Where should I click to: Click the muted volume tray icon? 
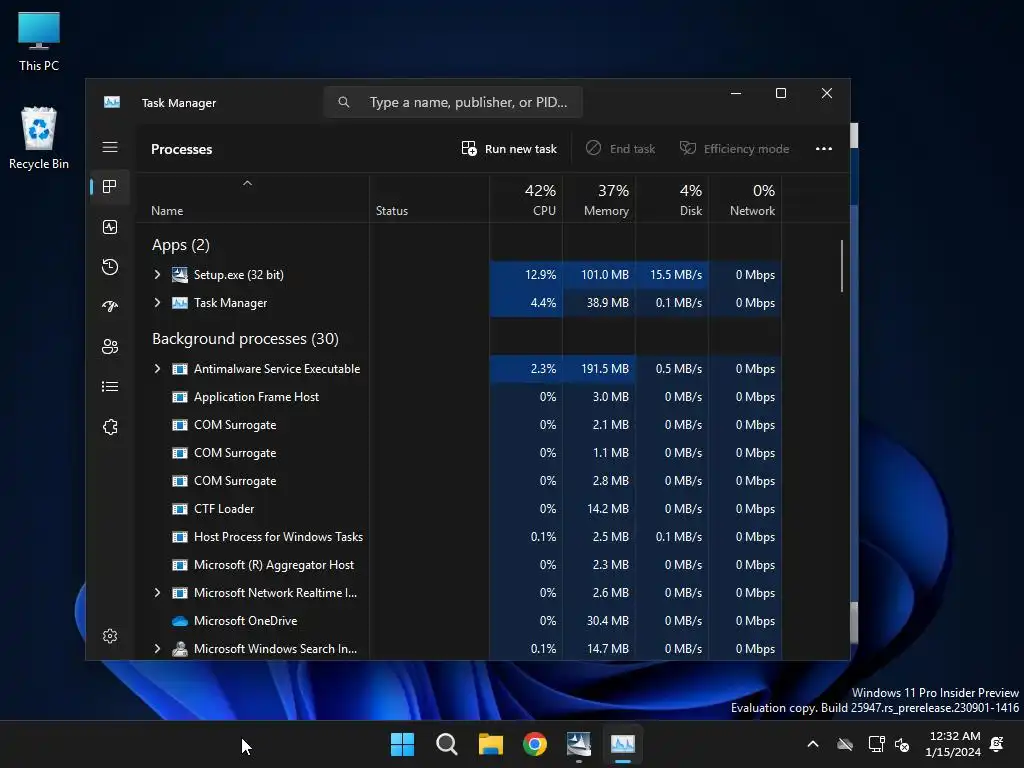(903, 744)
